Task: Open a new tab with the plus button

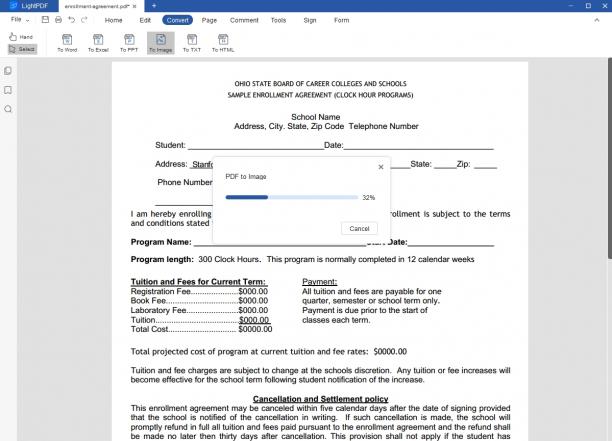Action: 154,6
